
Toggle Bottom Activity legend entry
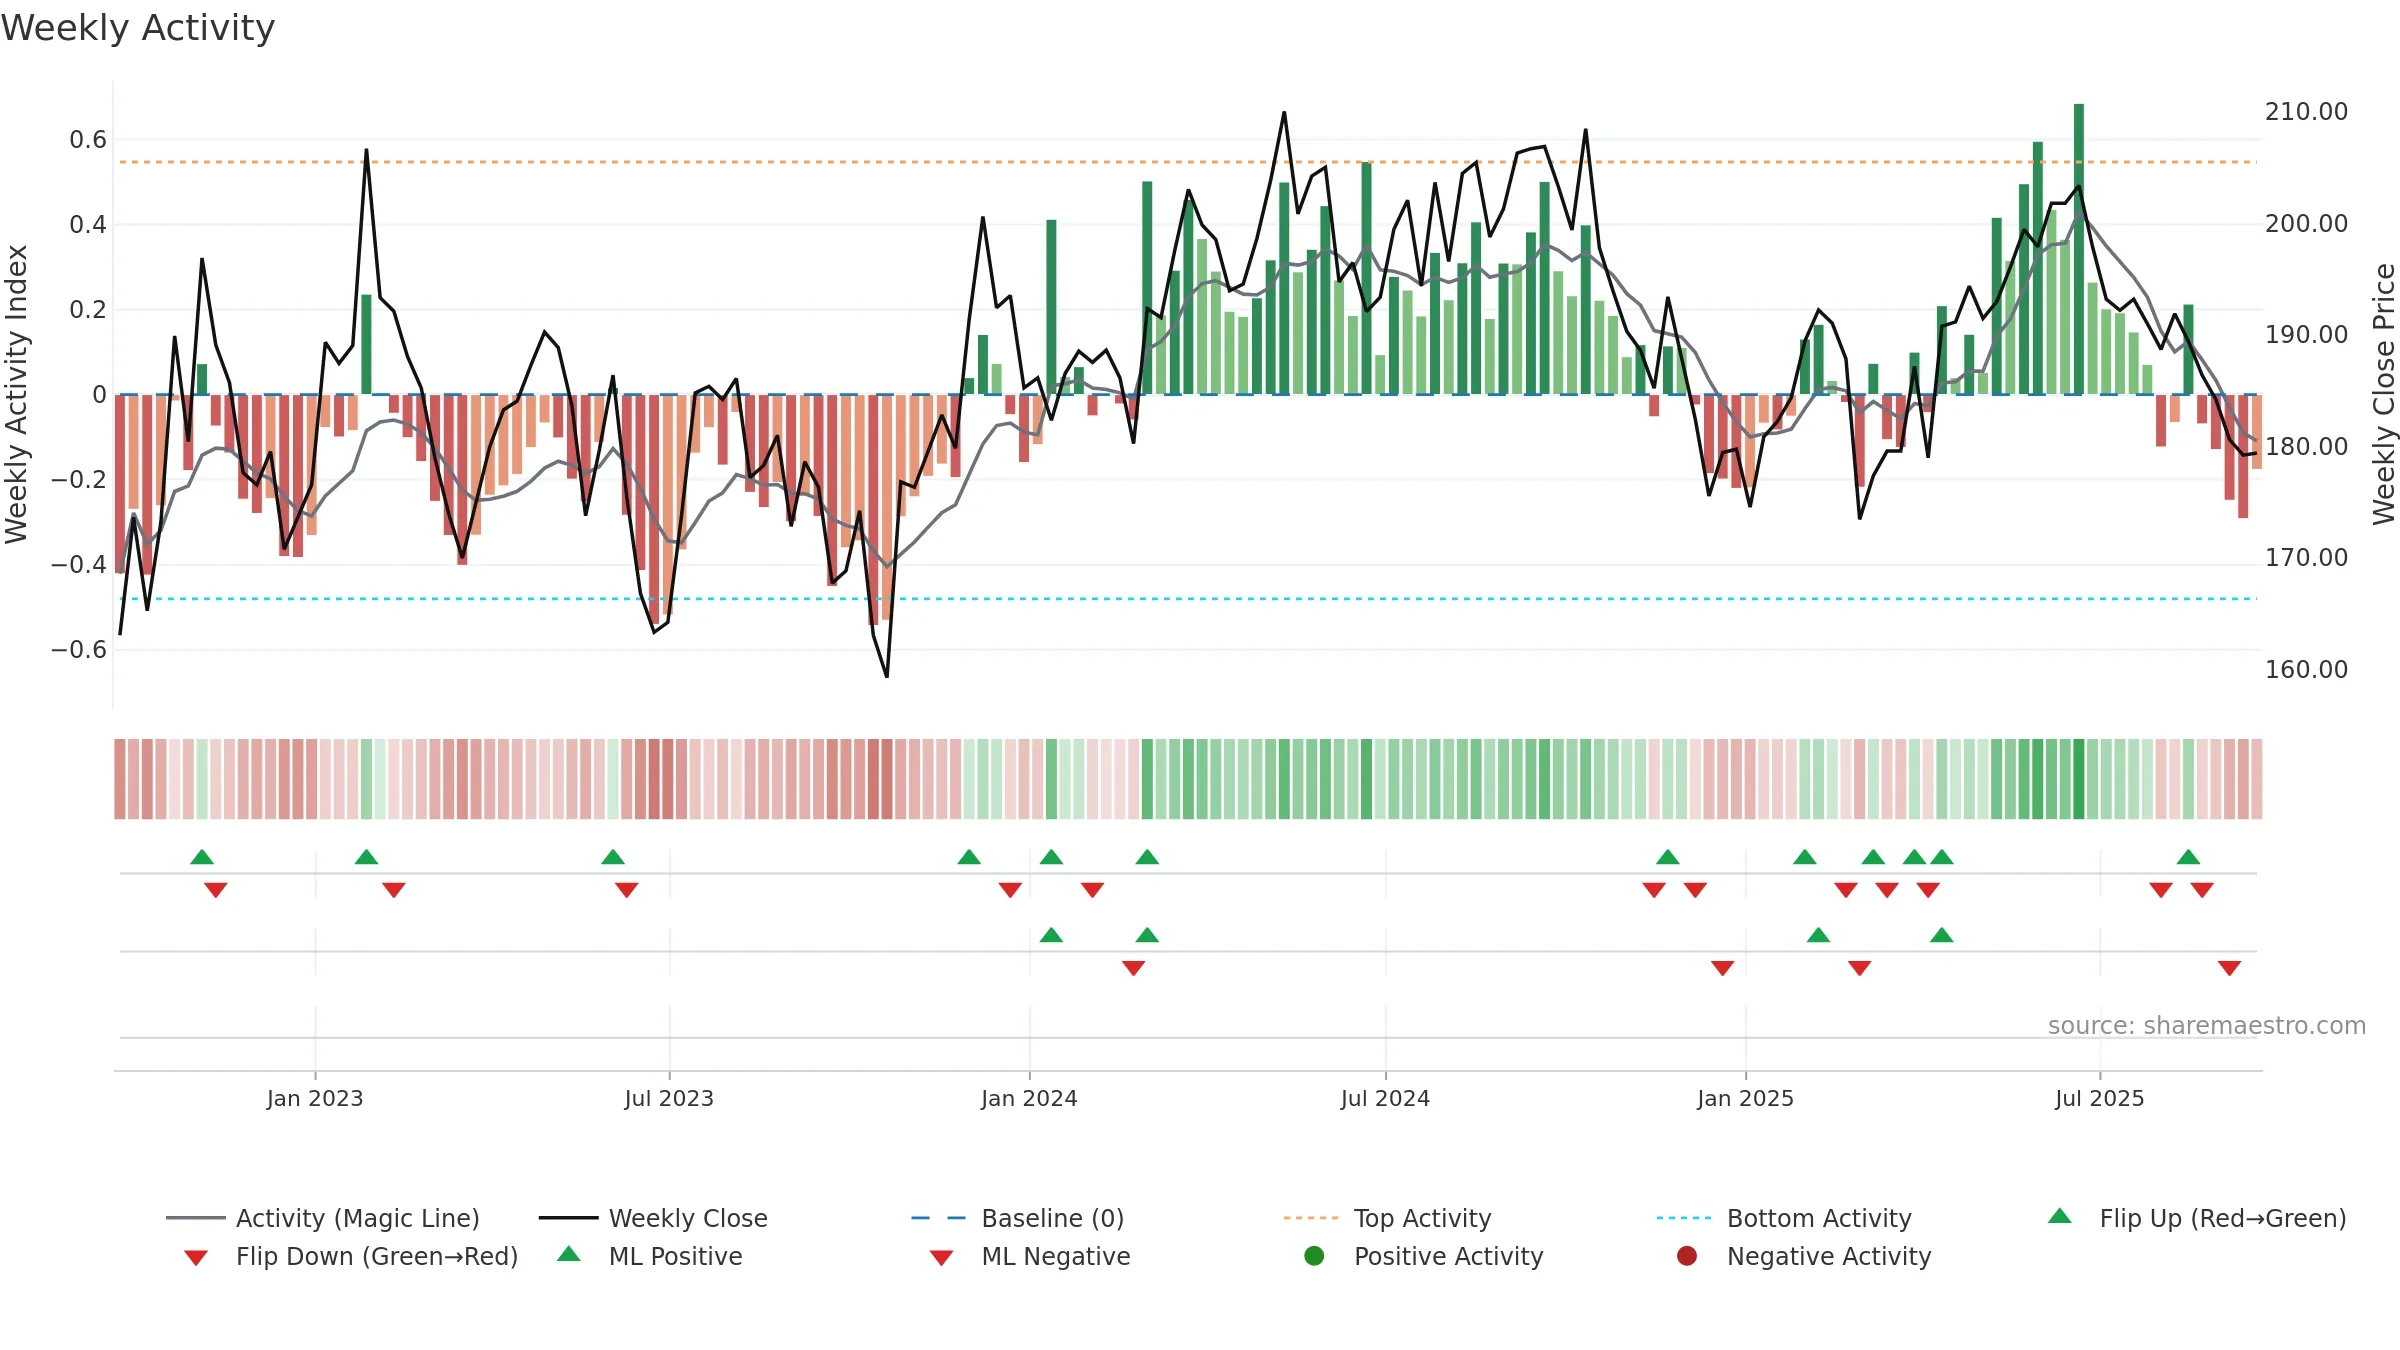[x=1784, y=1218]
